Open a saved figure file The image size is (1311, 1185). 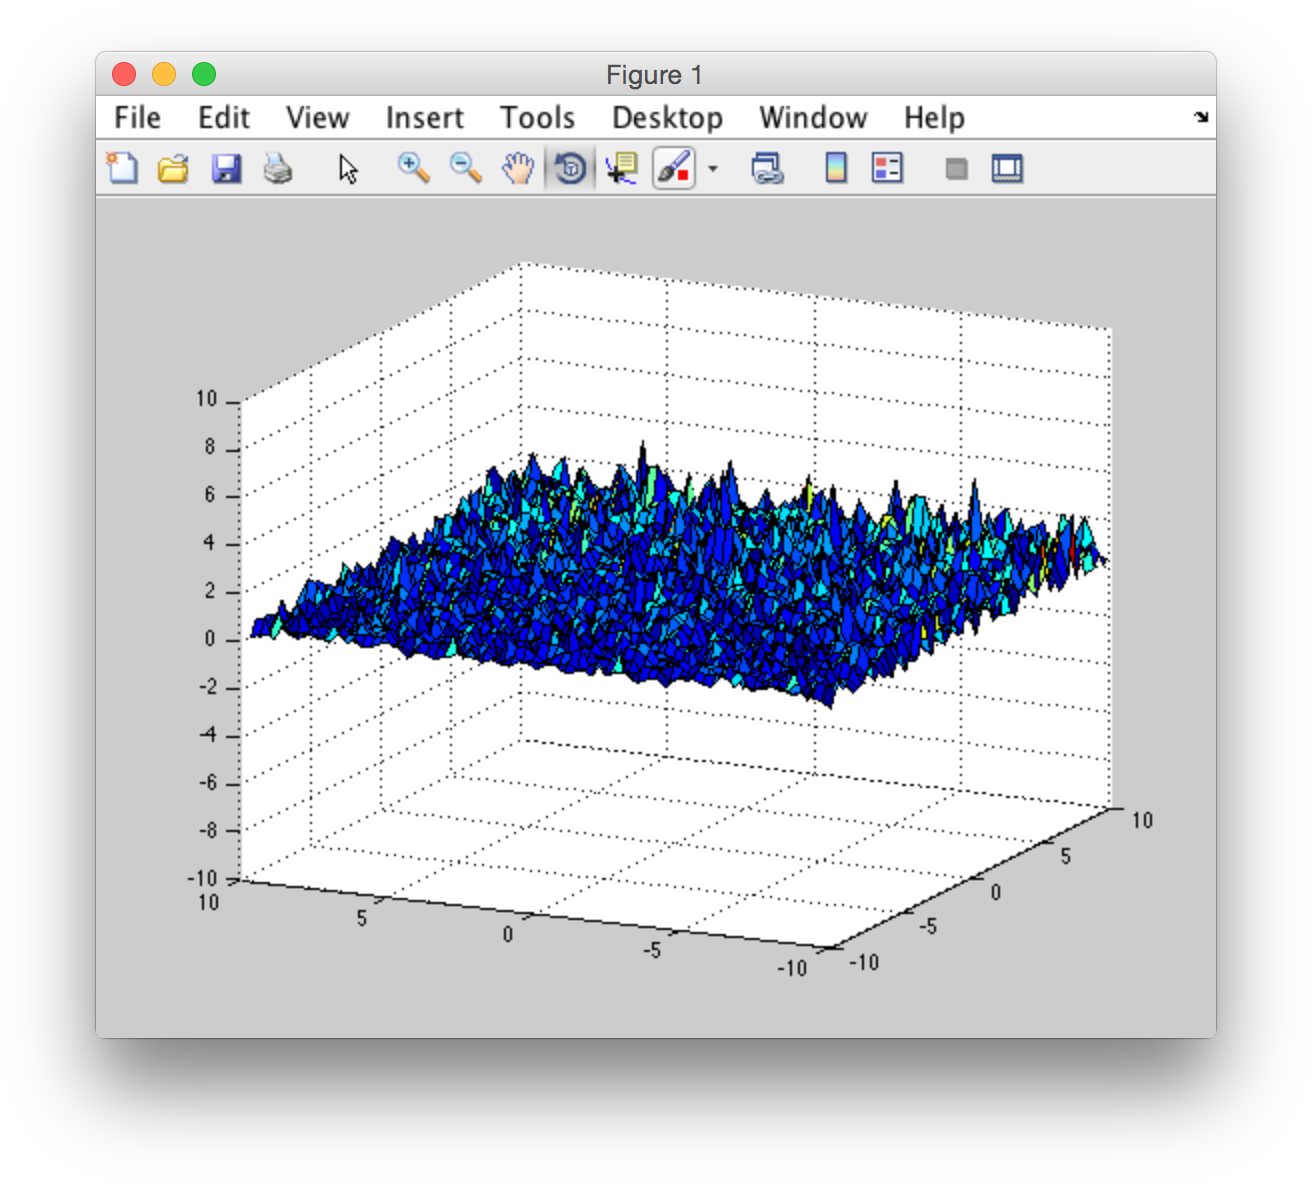click(x=172, y=168)
